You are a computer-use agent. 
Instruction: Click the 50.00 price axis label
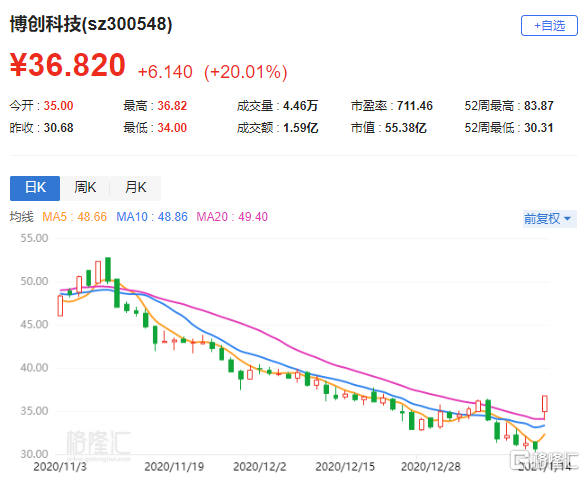[x=34, y=282]
